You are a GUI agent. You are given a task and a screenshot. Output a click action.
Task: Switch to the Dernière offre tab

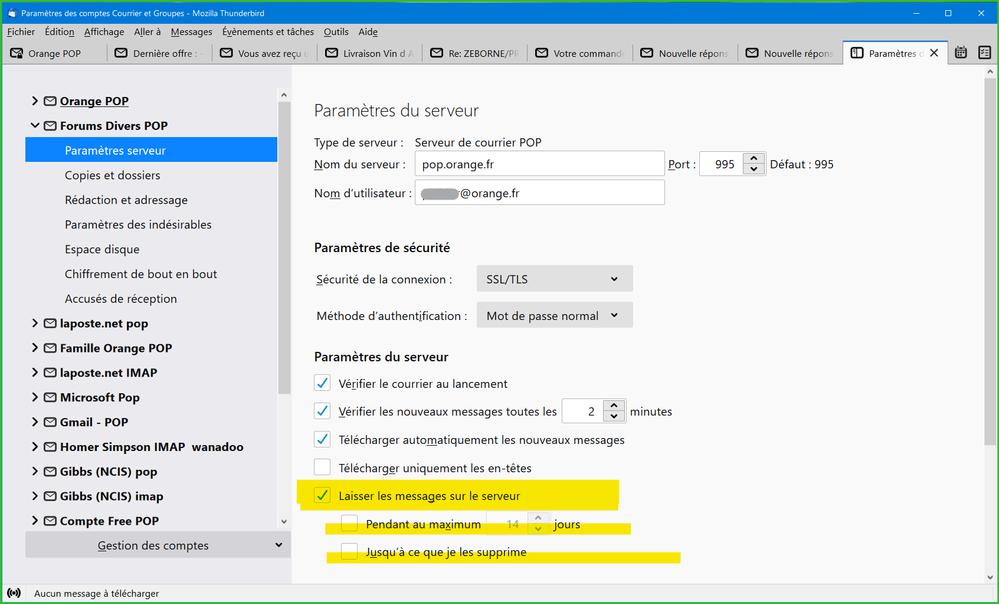159,54
